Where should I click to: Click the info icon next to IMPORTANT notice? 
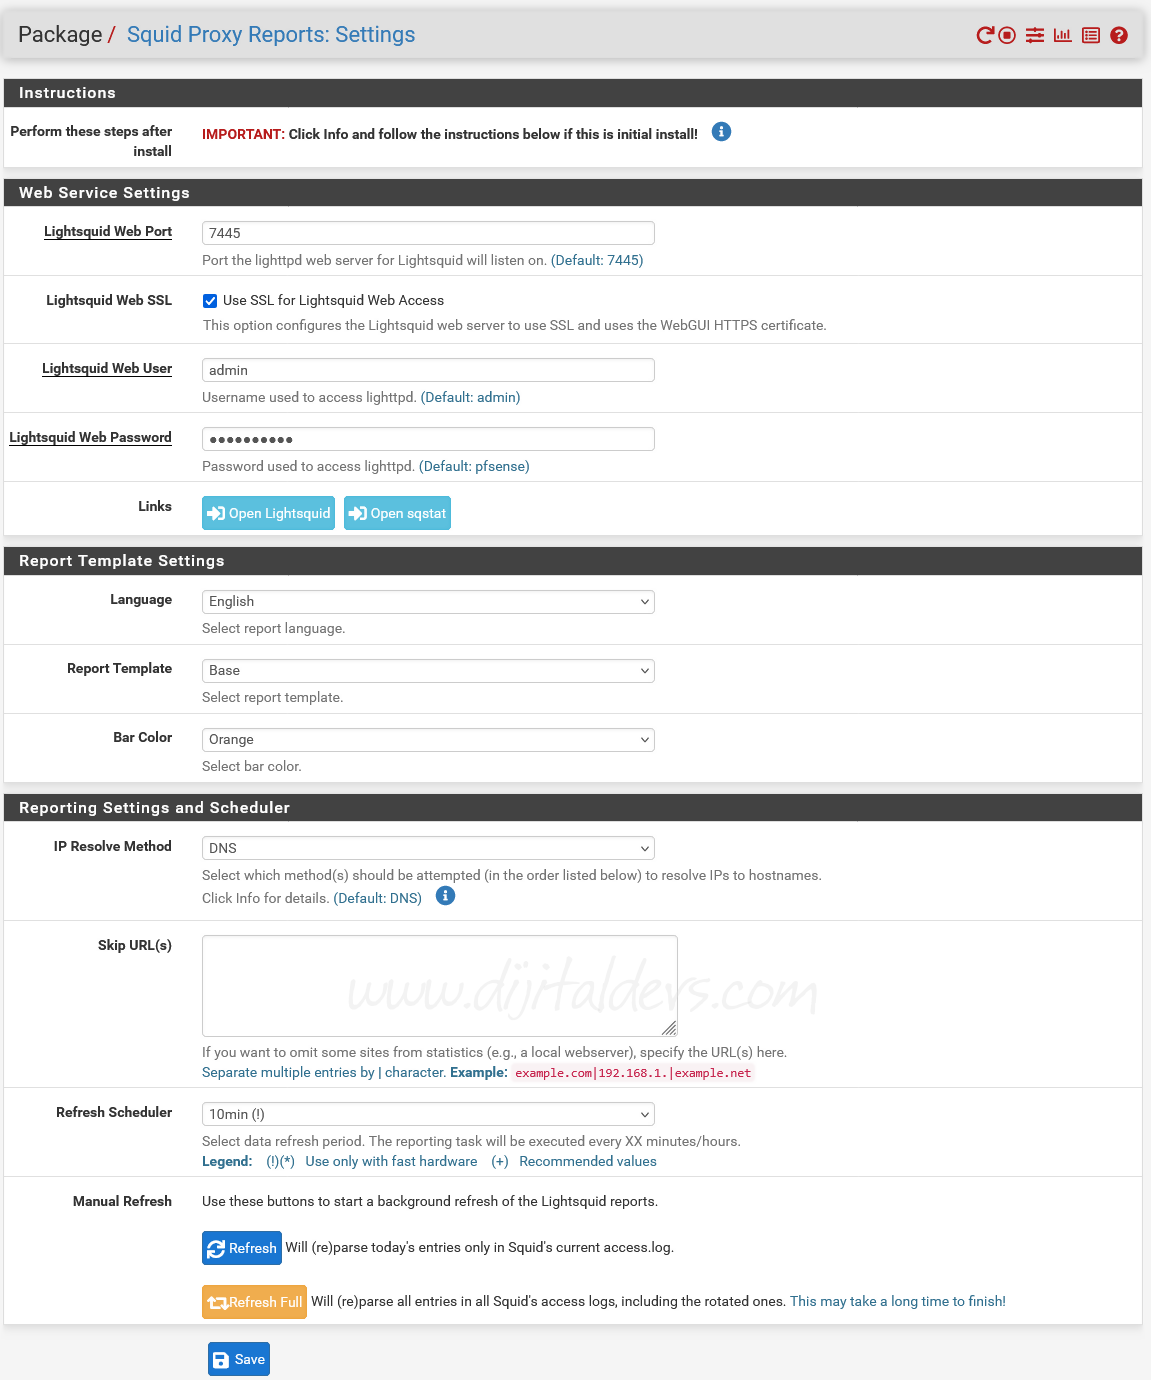tap(721, 131)
